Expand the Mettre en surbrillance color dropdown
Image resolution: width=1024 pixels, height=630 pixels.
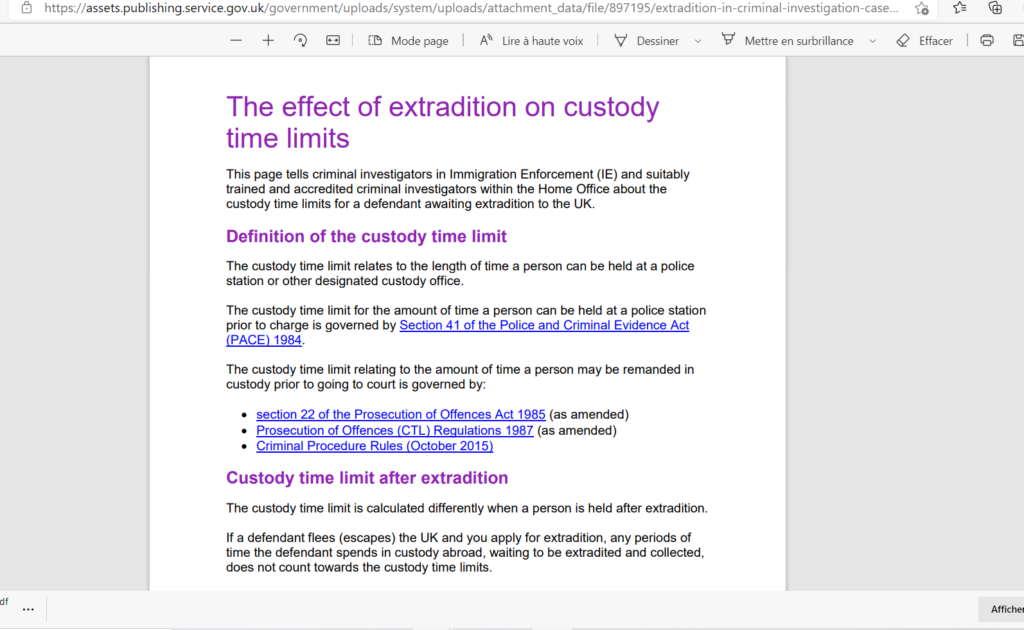pos(872,41)
